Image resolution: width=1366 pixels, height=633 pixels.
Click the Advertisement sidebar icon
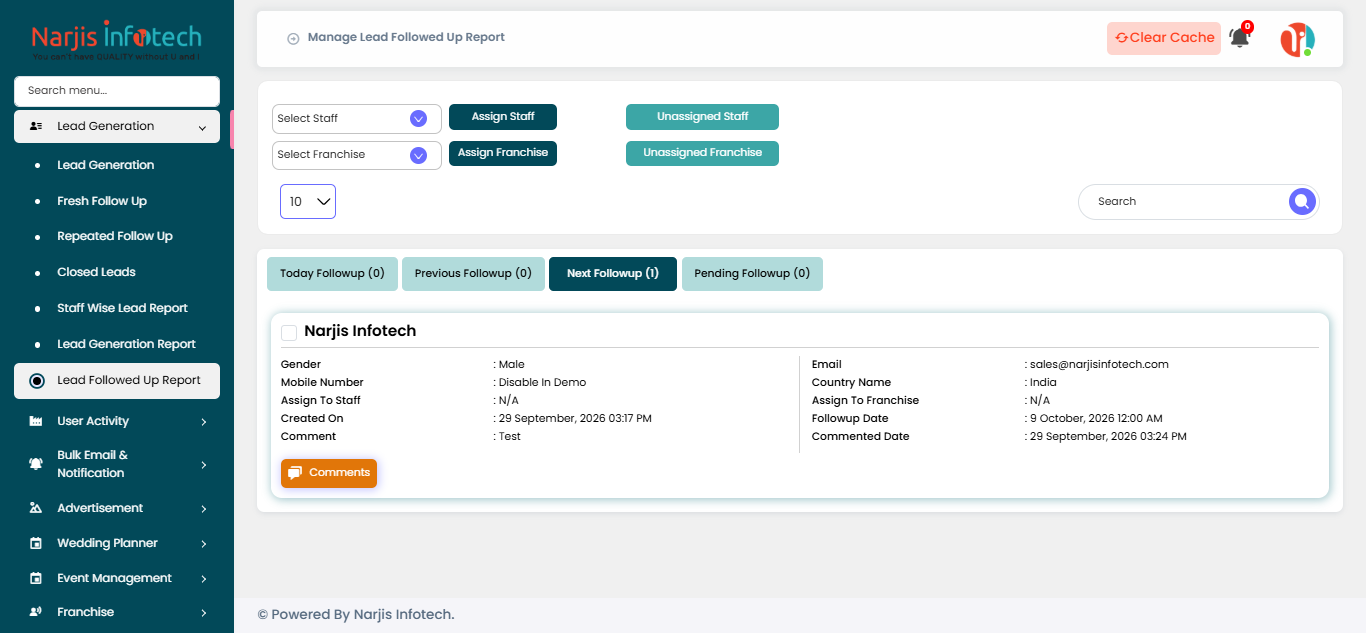point(36,508)
